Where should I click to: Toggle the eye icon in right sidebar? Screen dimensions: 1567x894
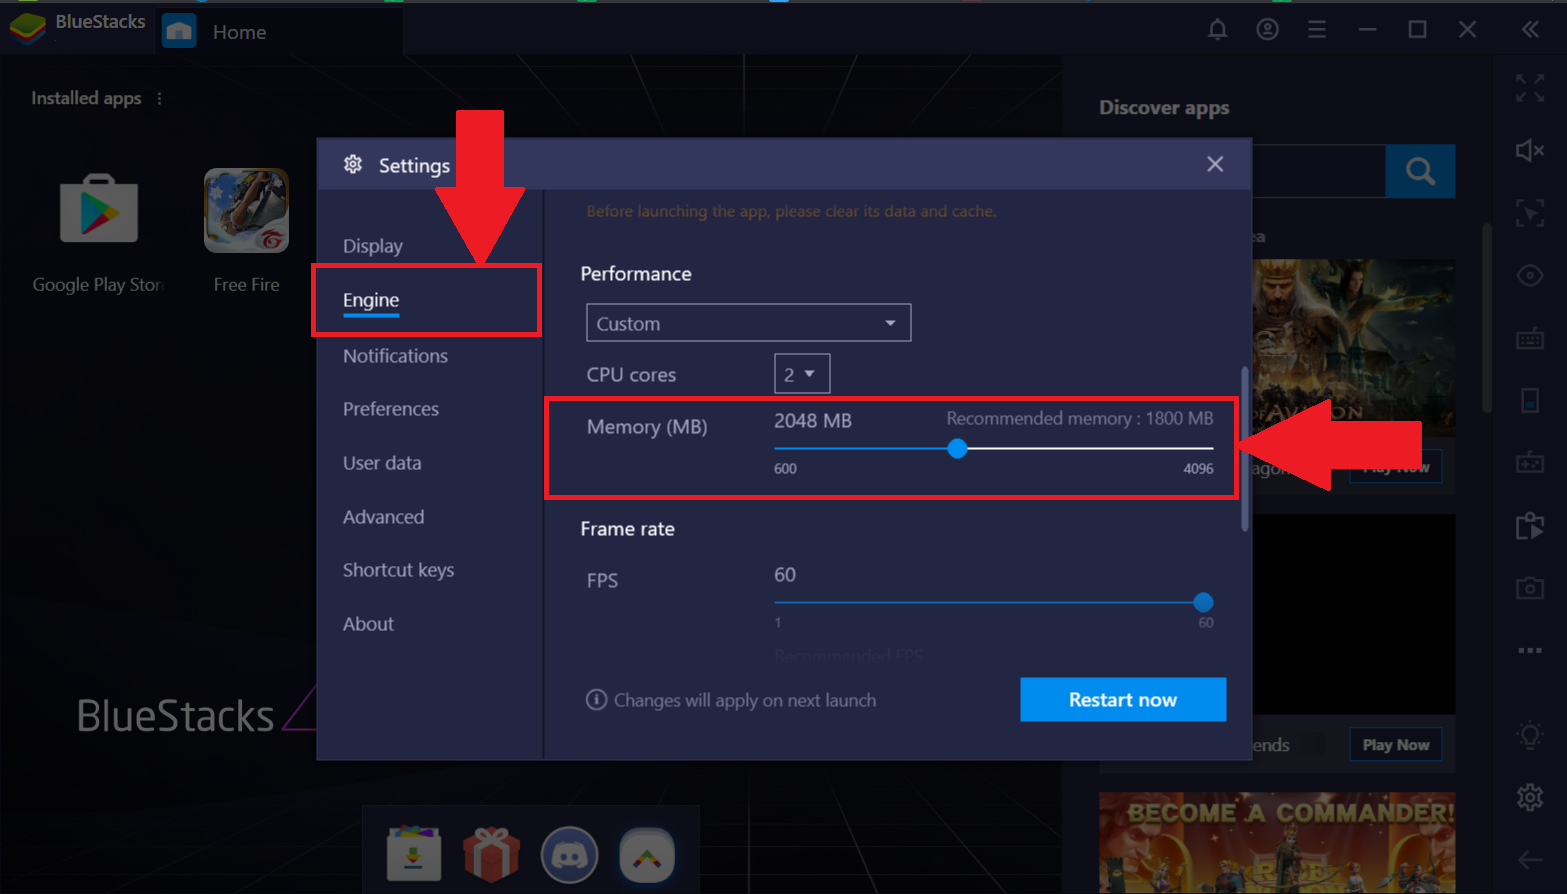pyautogui.click(x=1530, y=275)
